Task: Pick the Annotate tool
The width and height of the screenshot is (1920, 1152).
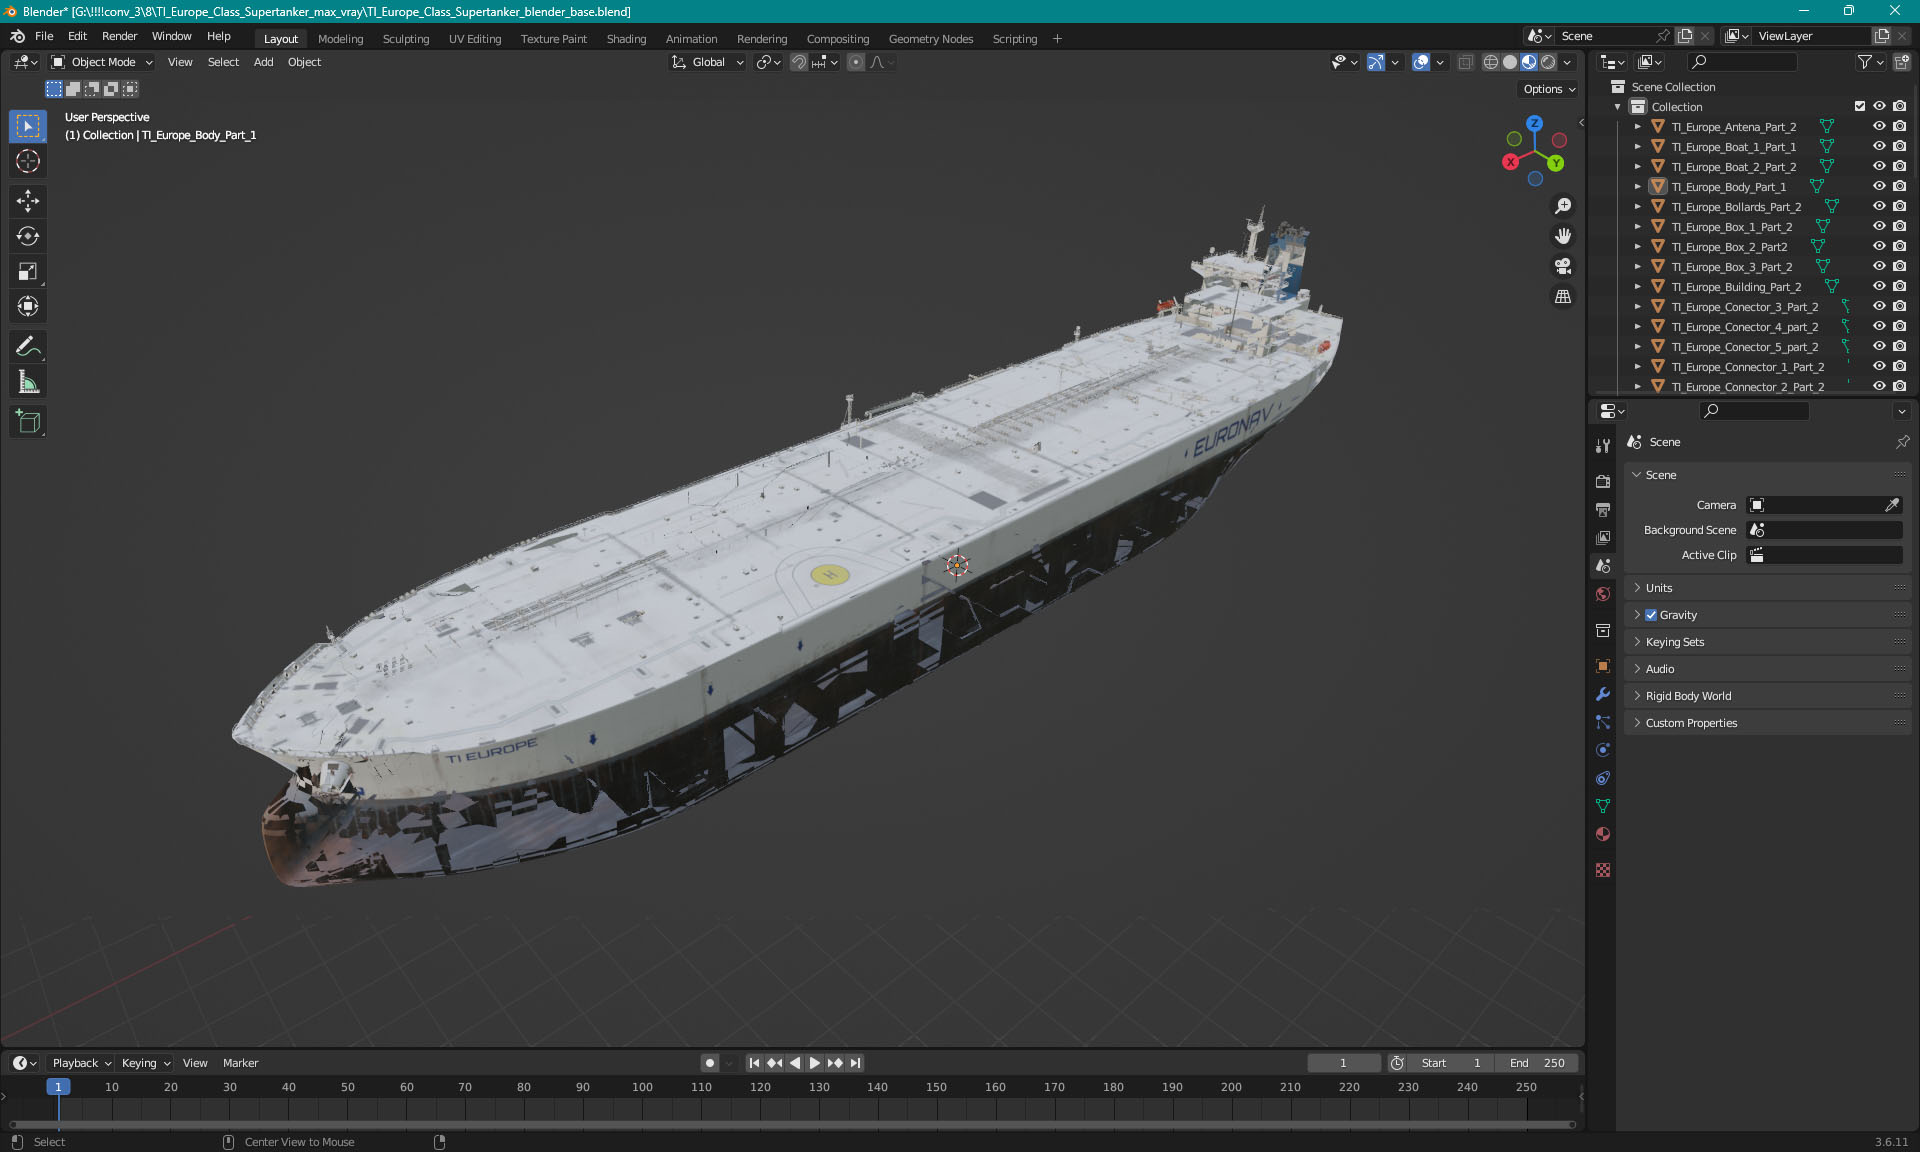Action: click(28, 347)
